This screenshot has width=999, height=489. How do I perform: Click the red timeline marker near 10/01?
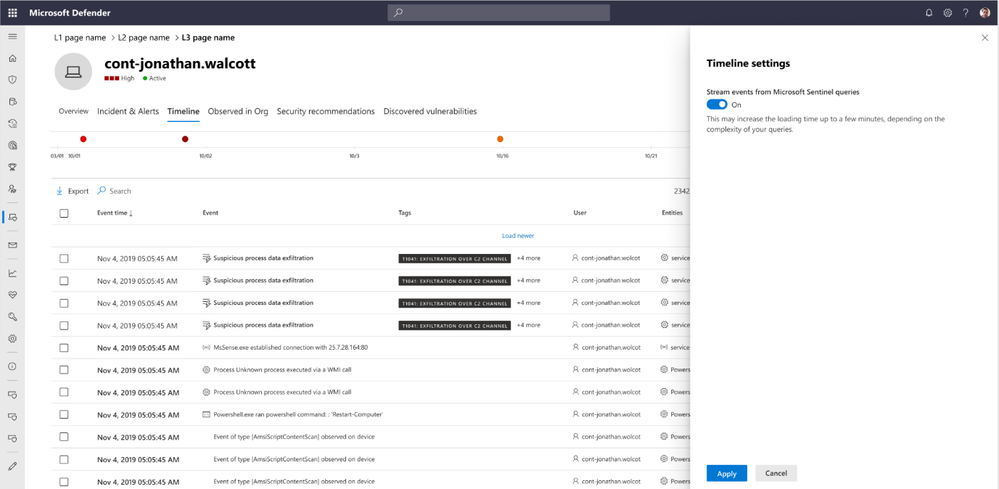pyautogui.click(x=83, y=139)
